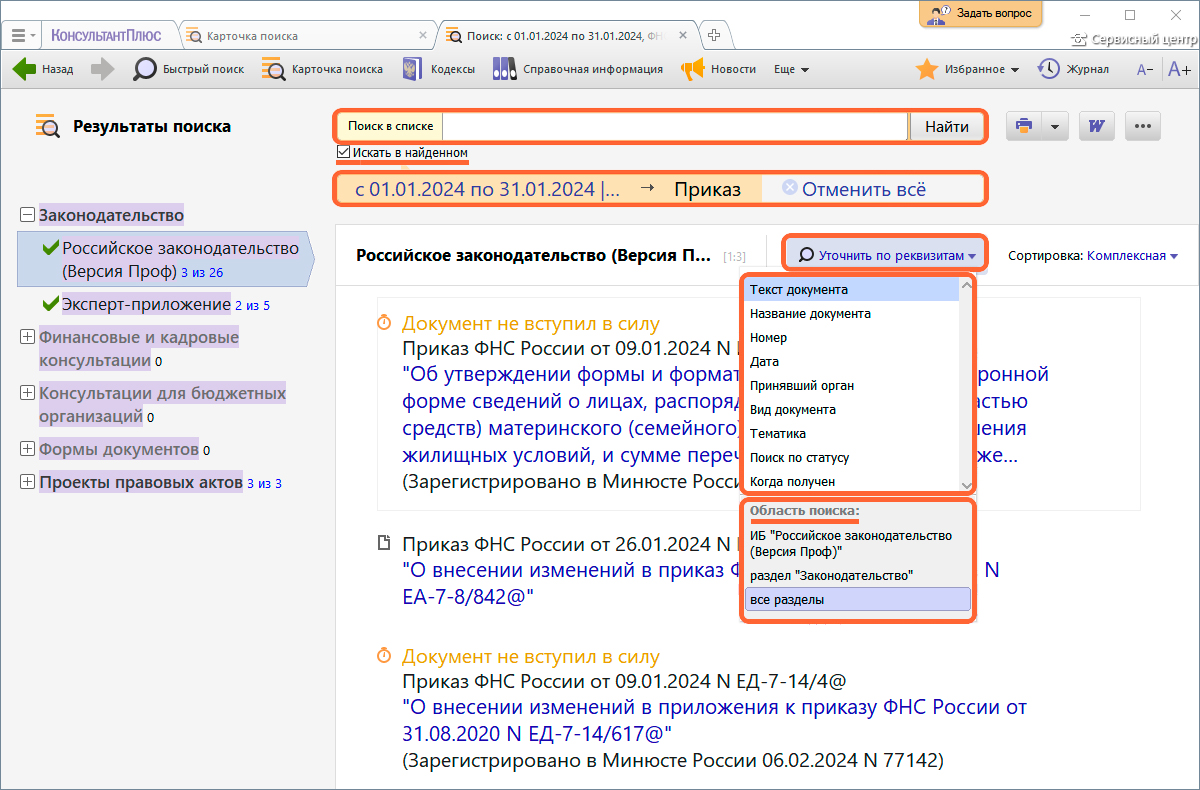Close the Карточка поиска tab
The image size is (1200, 790).
[425, 35]
